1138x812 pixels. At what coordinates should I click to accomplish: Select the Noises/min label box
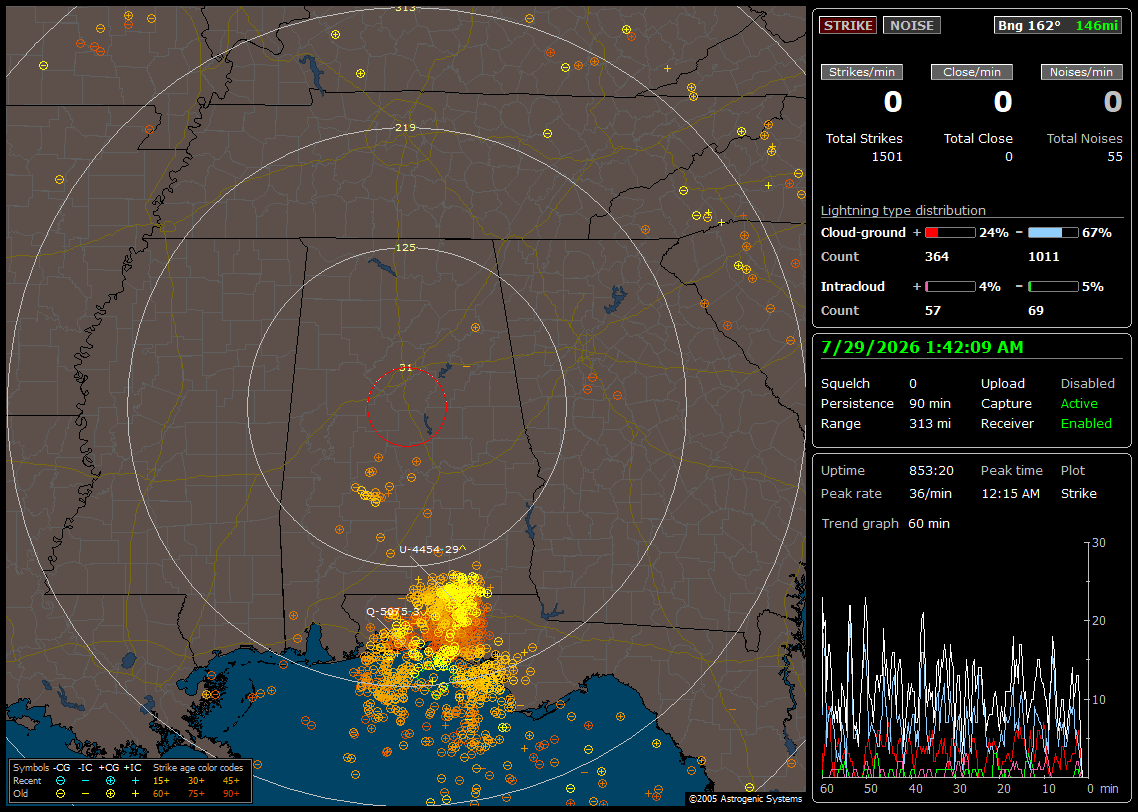pyautogui.click(x=1081, y=72)
